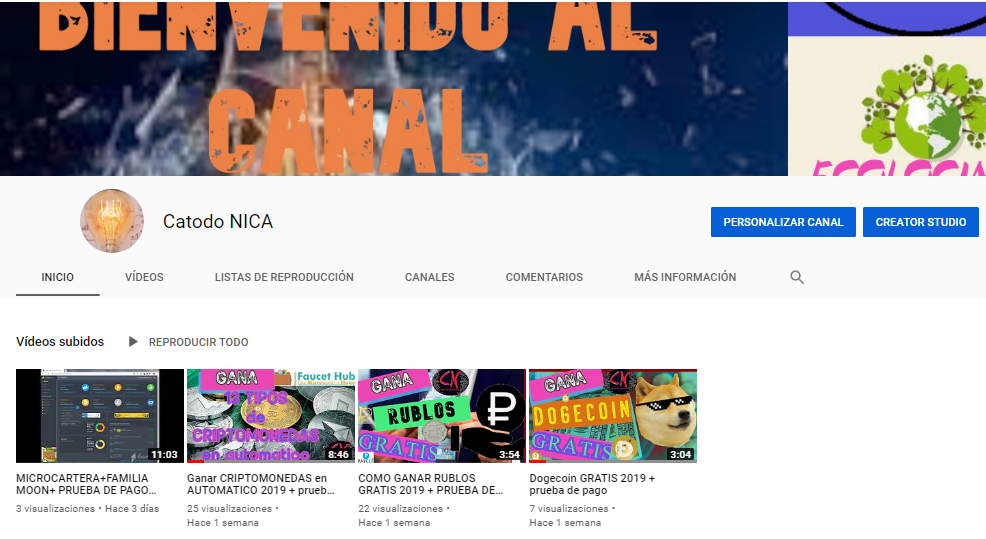Open the Gana Dogecoin Gratis thumbnail
The image size is (986, 539).
point(613,416)
